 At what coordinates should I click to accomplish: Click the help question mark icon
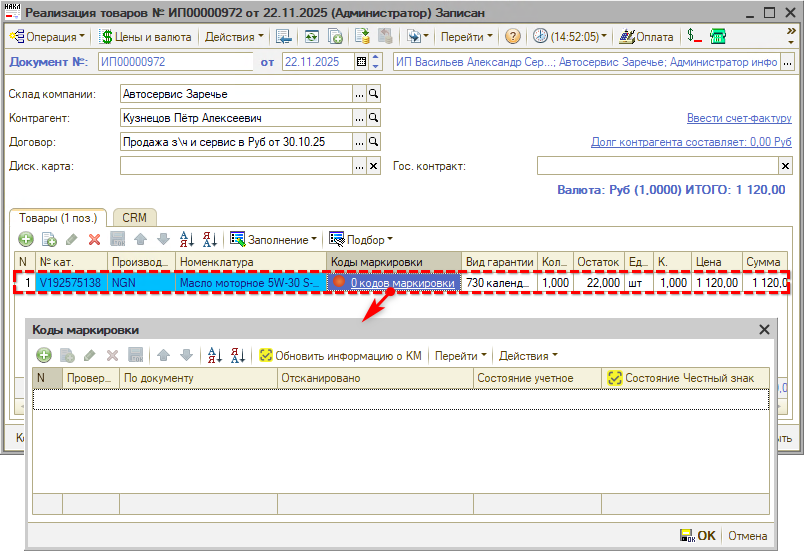point(513,37)
